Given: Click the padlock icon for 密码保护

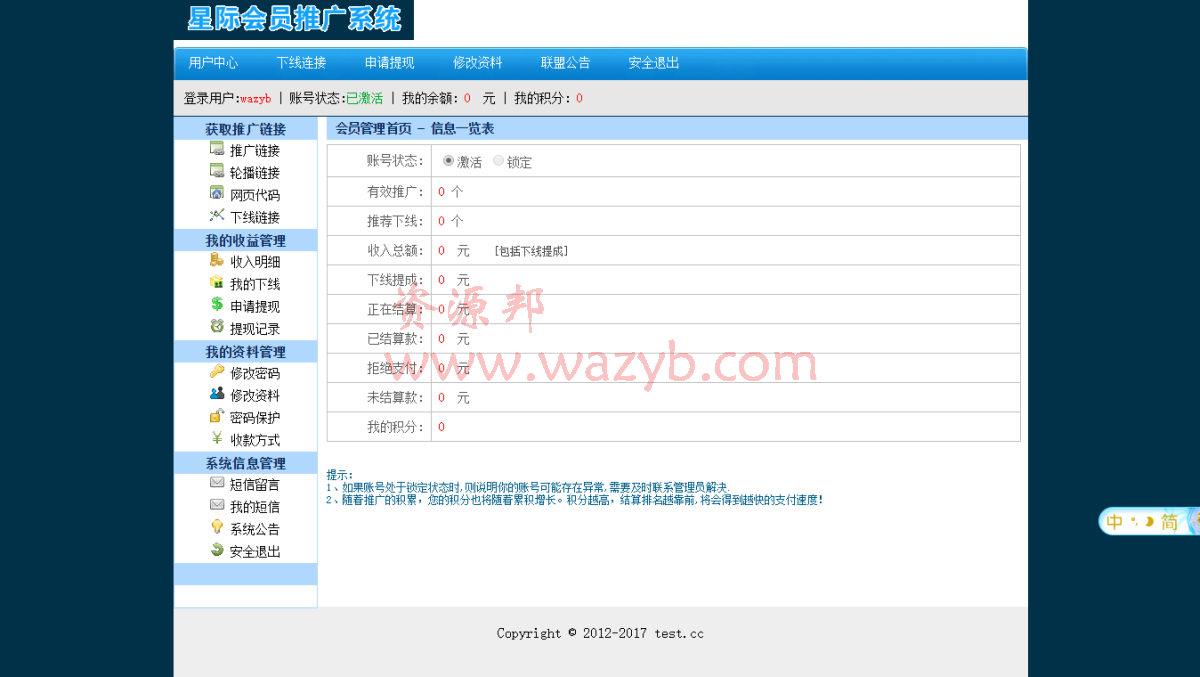Looking at the screenshot, I should 217,415.
